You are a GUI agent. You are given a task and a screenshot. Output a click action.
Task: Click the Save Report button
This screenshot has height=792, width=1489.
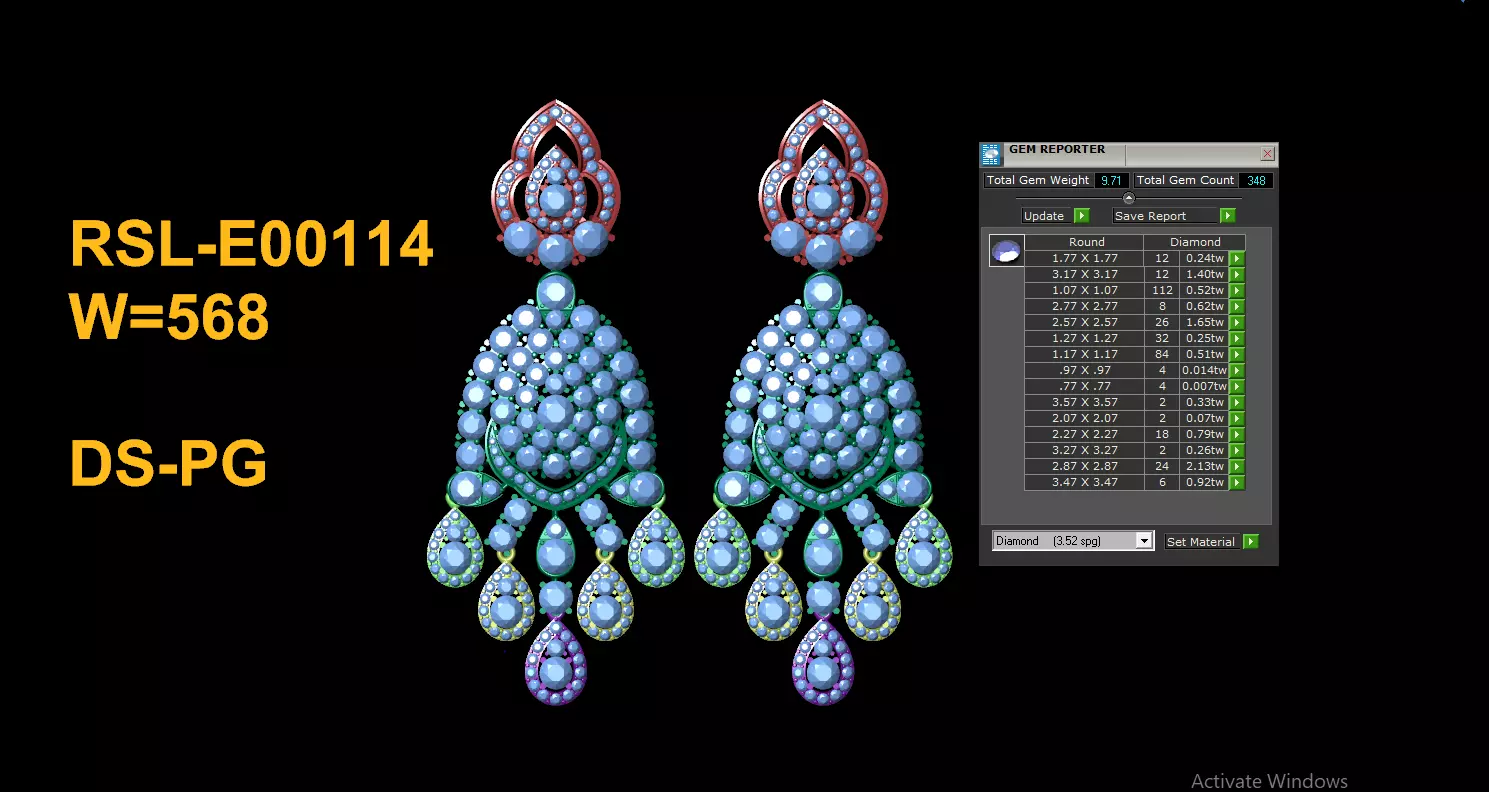[1166, 215]
